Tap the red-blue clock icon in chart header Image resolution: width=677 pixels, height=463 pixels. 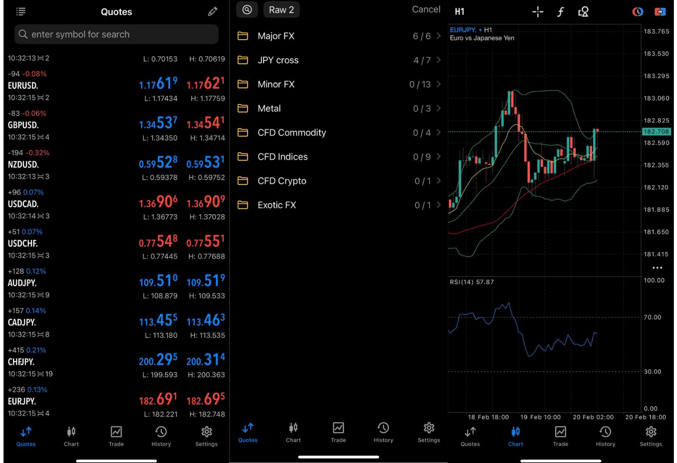click(x=638, y=12)
